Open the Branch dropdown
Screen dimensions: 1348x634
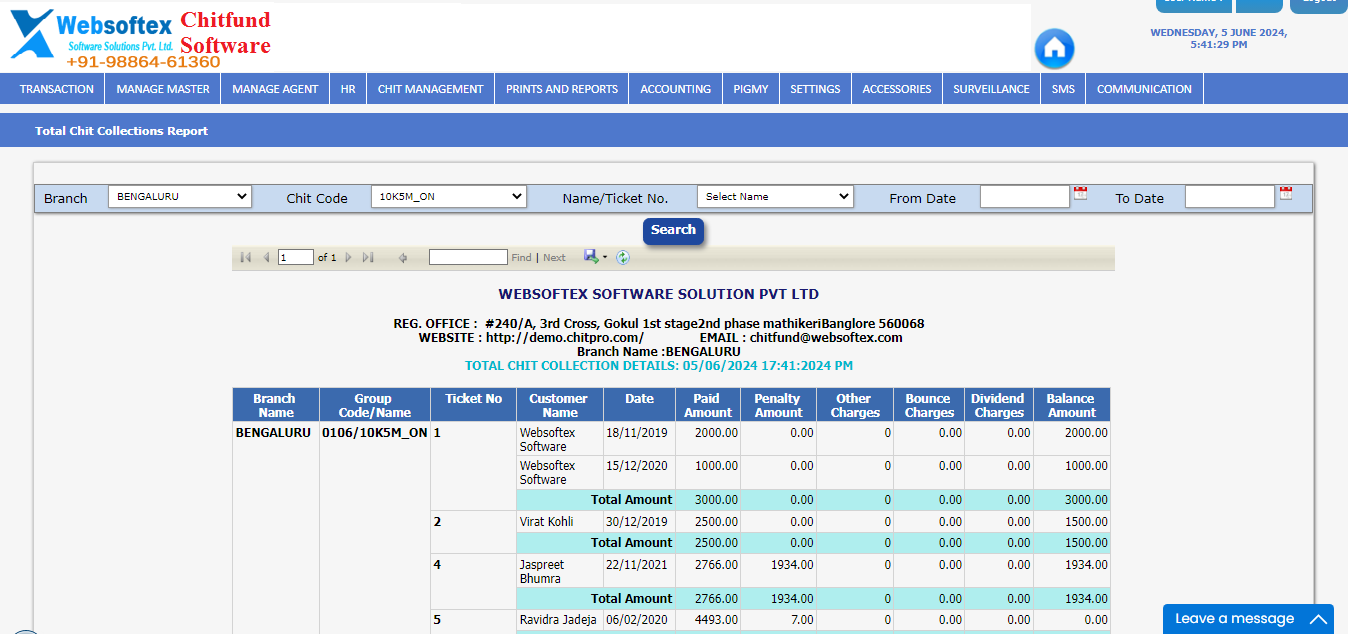pyautogui.click(x=180, y=196)
